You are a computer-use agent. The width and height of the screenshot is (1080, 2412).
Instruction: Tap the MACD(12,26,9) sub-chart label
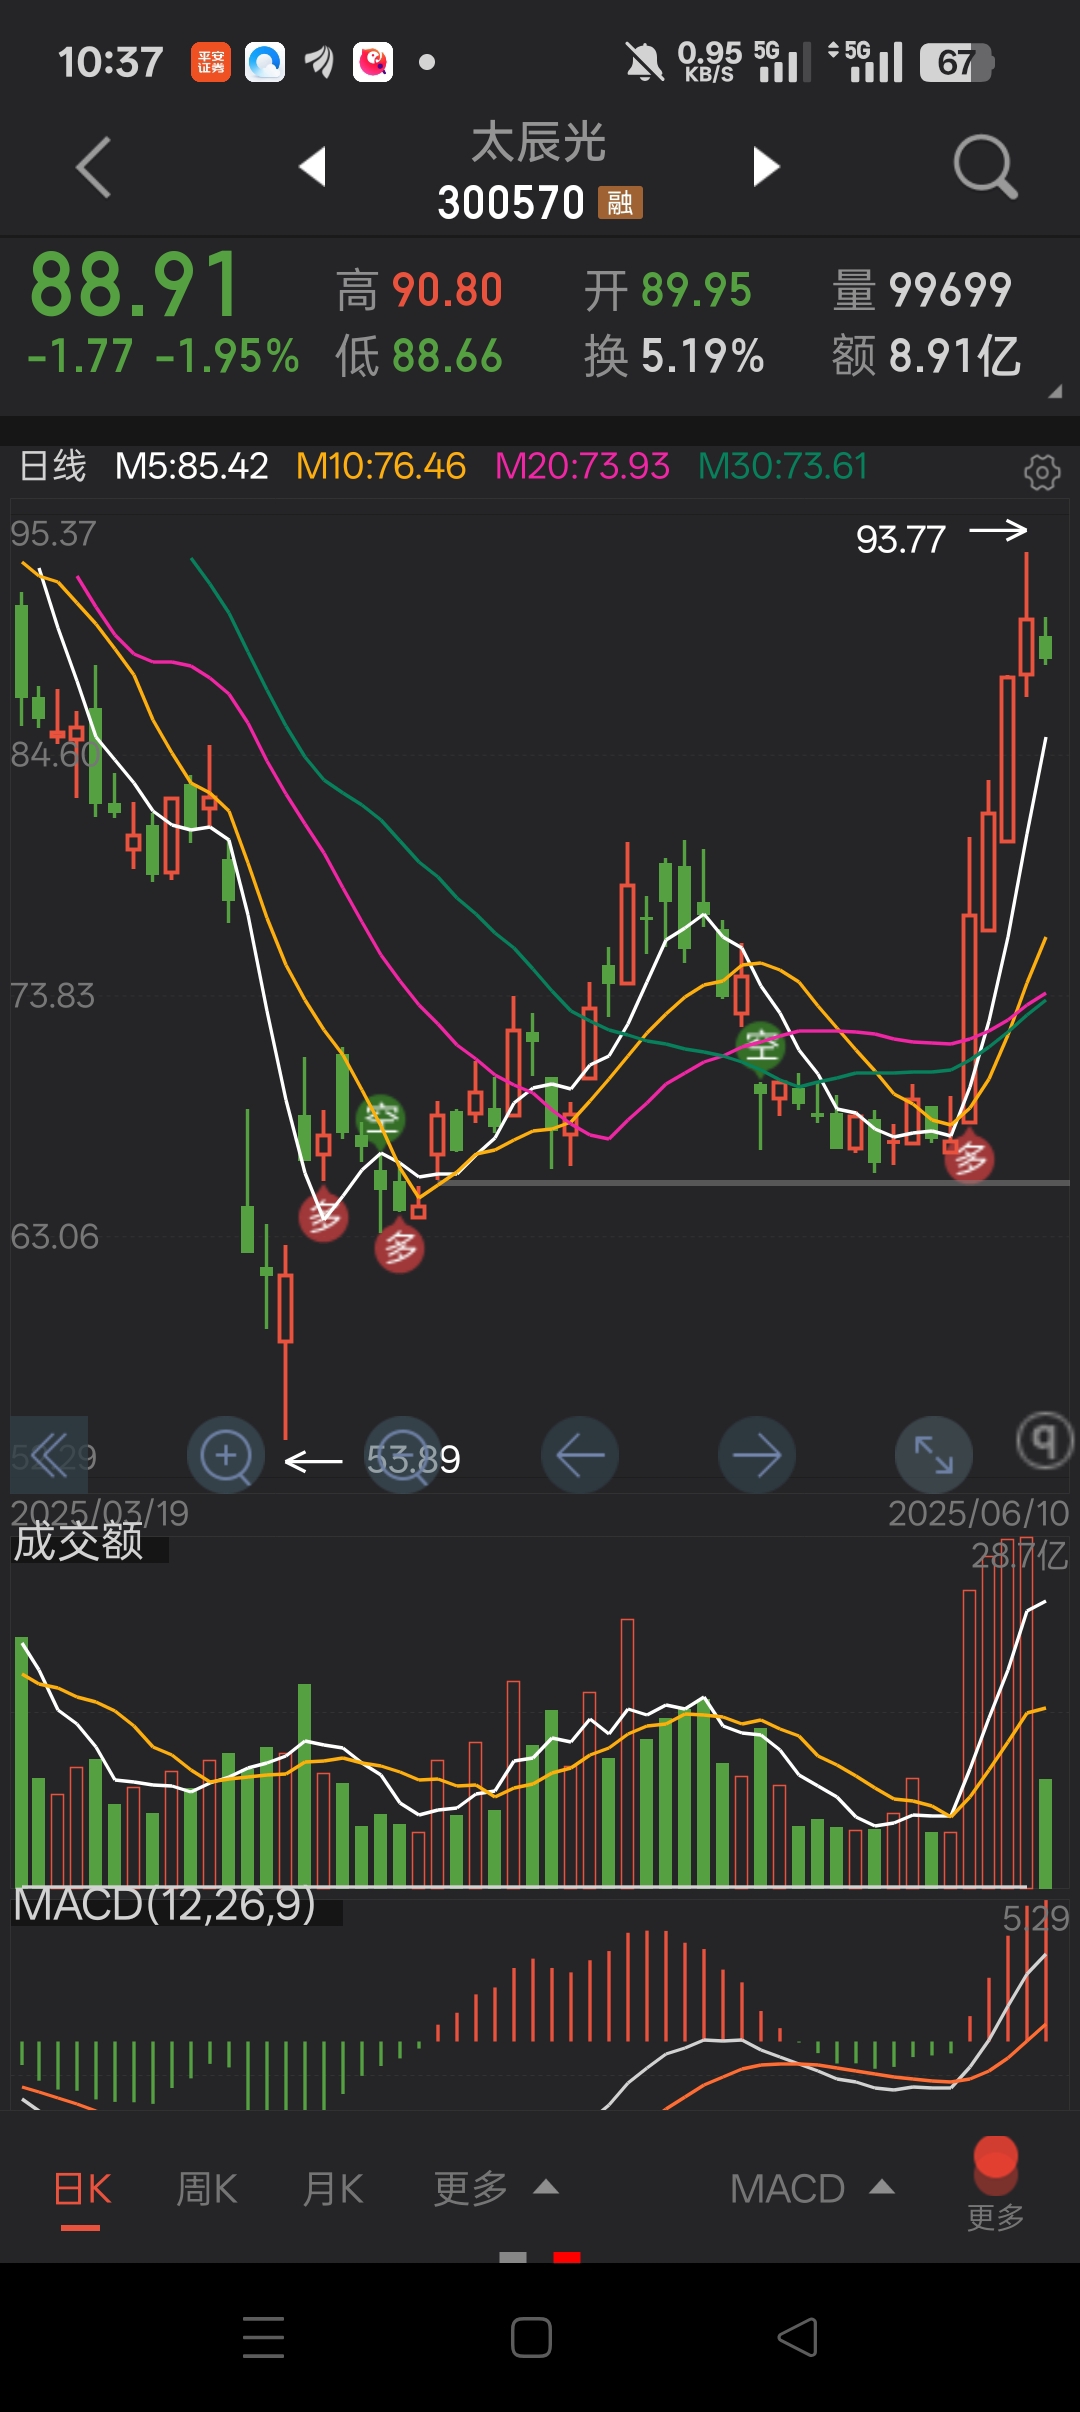tap(165, 1905)
